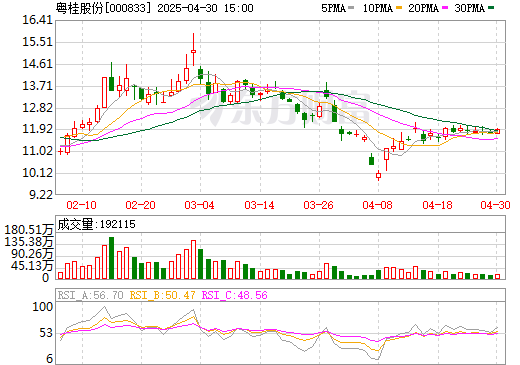Click the RSI_B:50.47 indicator label
520x365 pixels.
click(162, 295)
